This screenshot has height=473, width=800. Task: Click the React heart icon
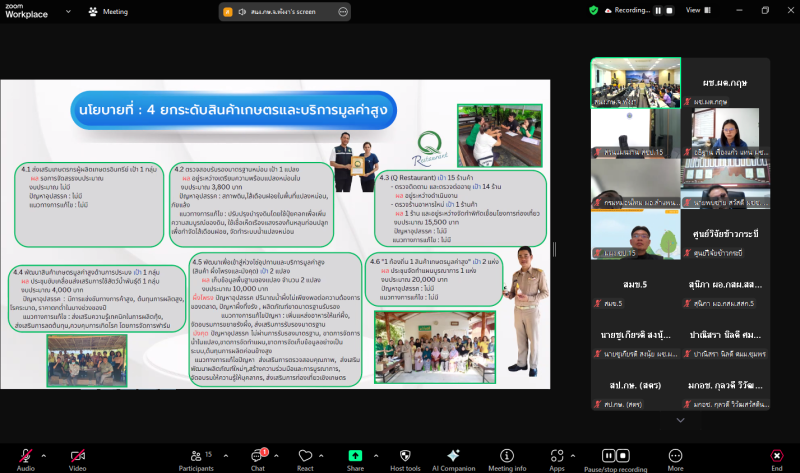point(305,454)
